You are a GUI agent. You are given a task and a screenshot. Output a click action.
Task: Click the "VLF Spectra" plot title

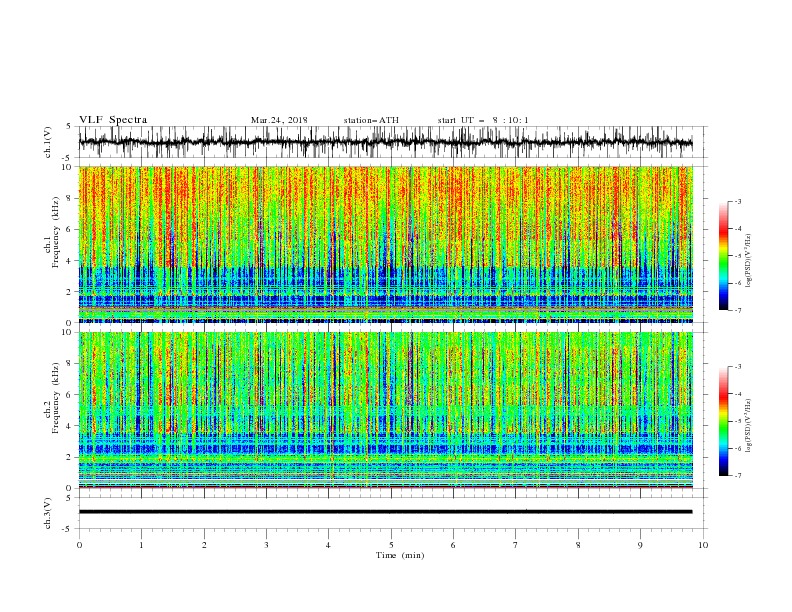point(113,120)
